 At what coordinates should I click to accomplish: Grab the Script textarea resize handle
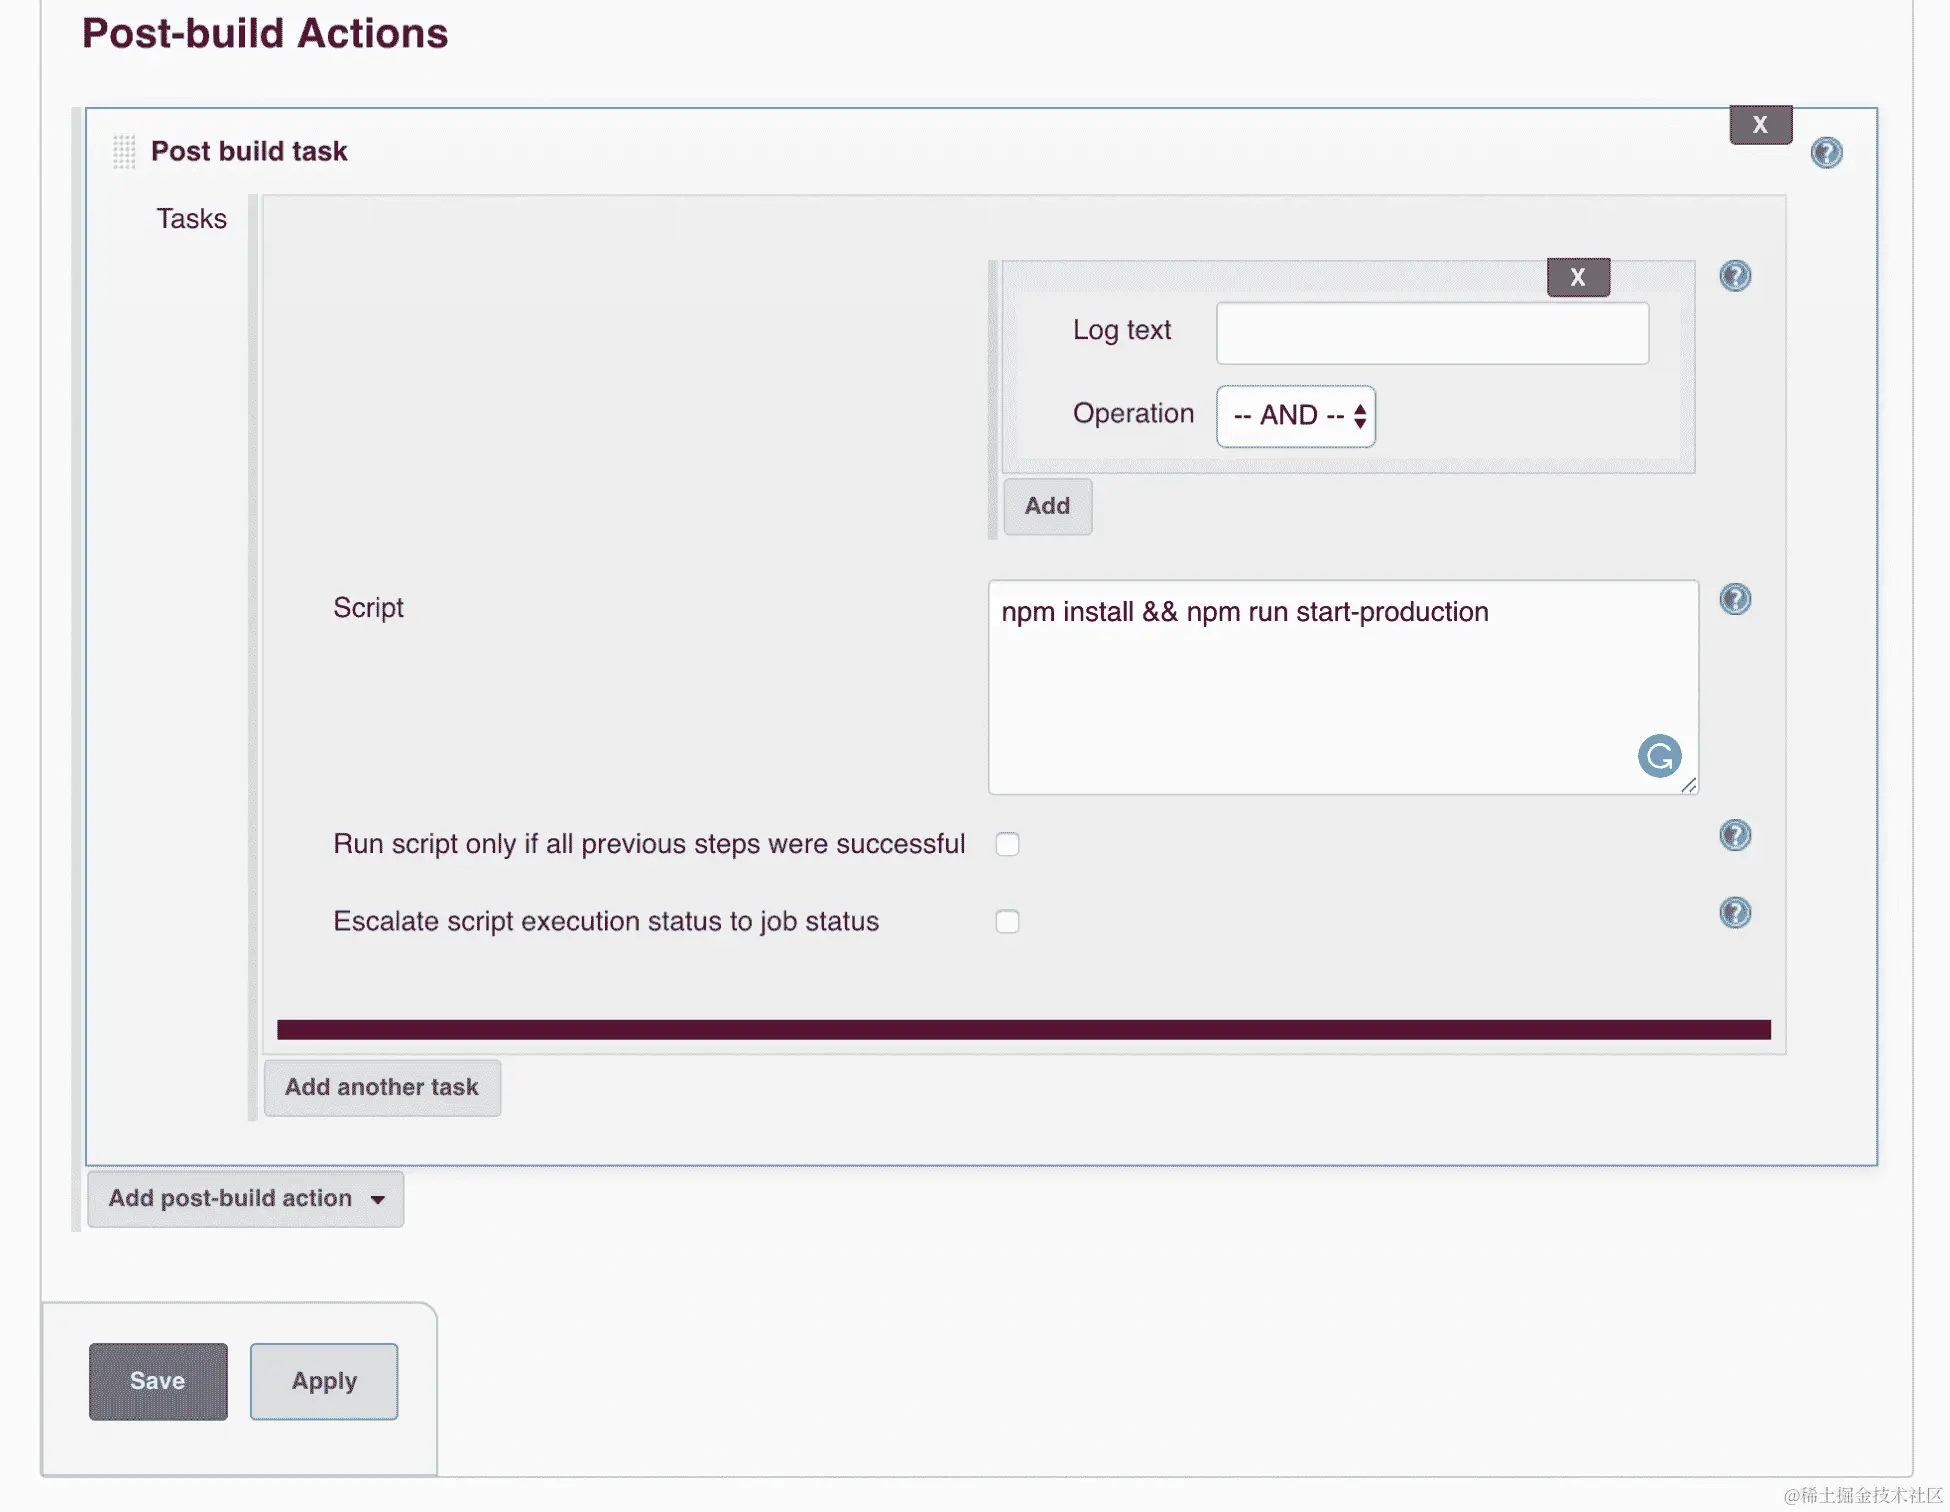point(1688,786)
